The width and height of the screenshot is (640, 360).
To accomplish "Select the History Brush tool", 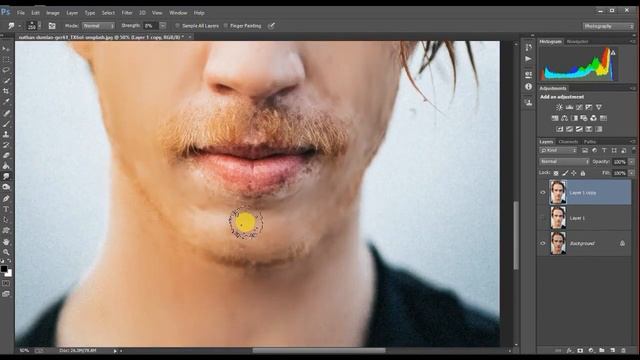I will pyautogui.click(x=6, y=145).
